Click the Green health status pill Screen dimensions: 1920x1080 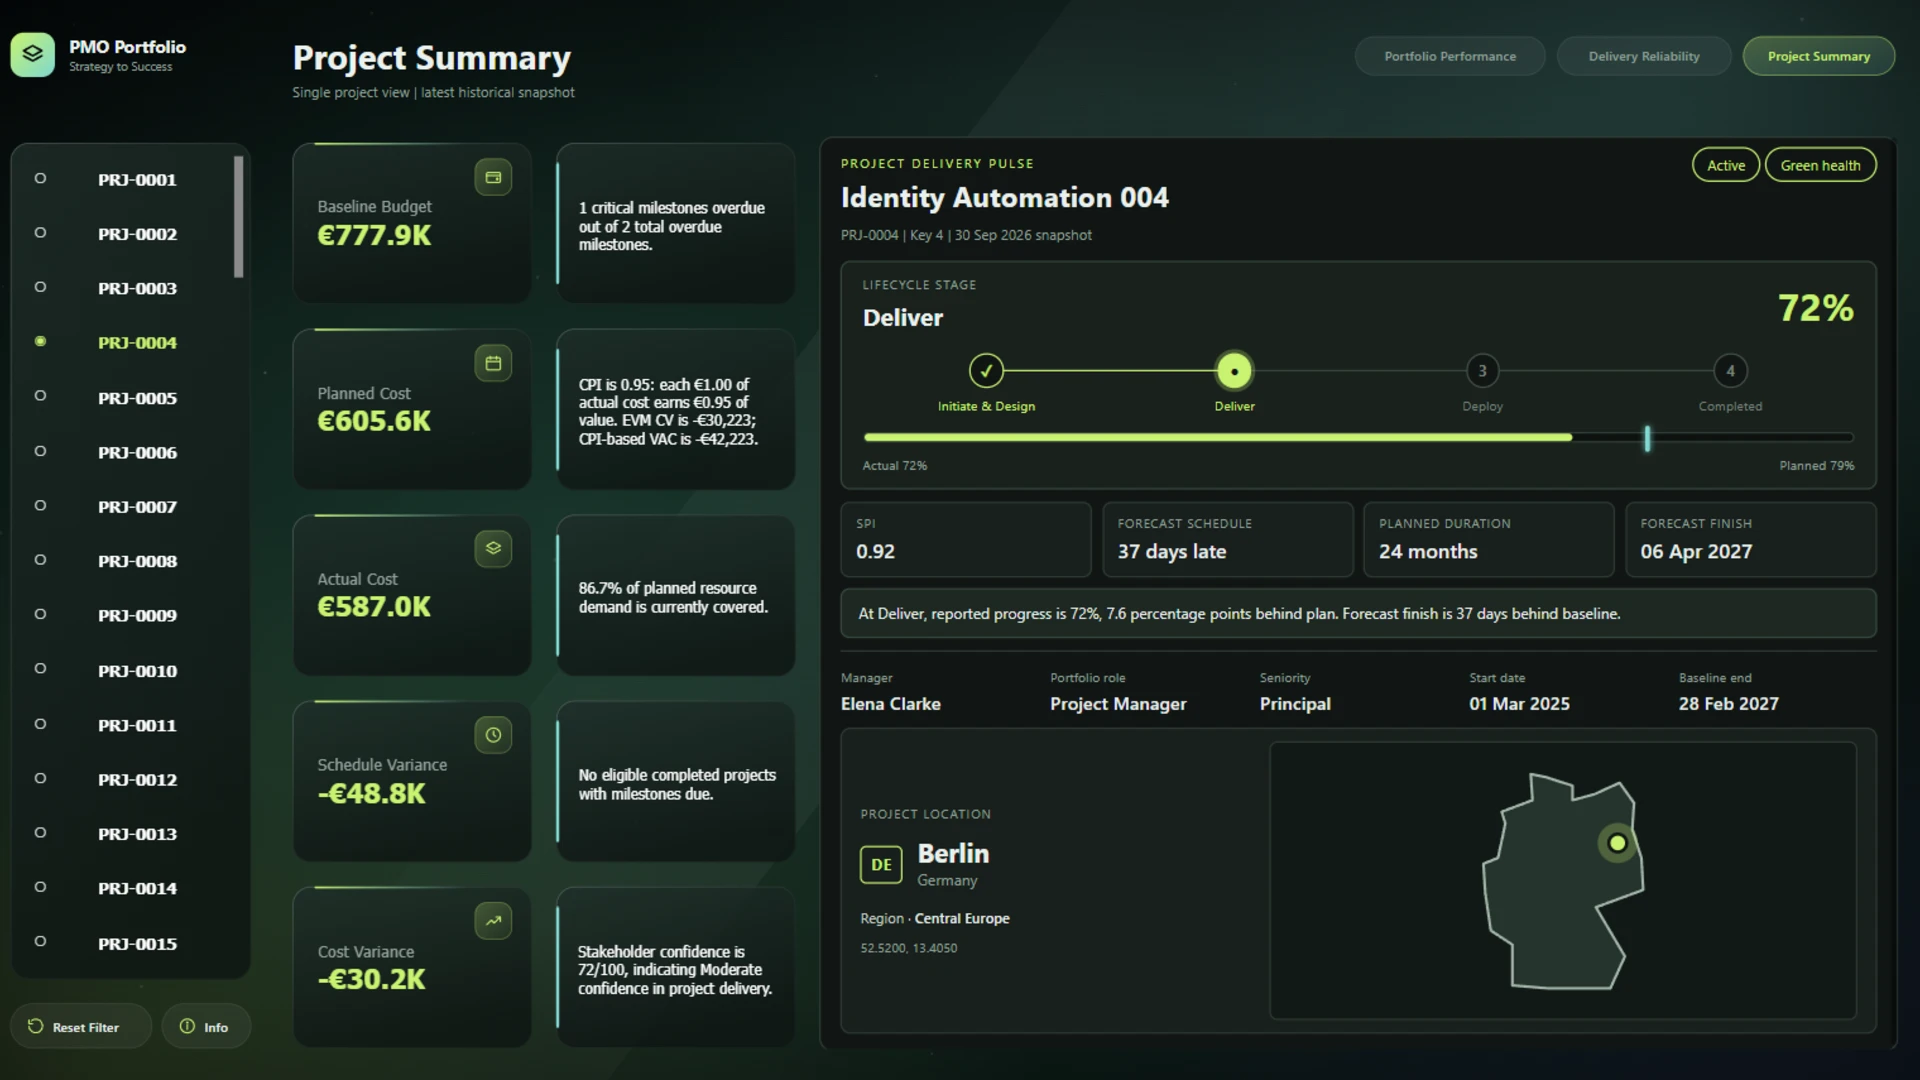pos(1820,165)
